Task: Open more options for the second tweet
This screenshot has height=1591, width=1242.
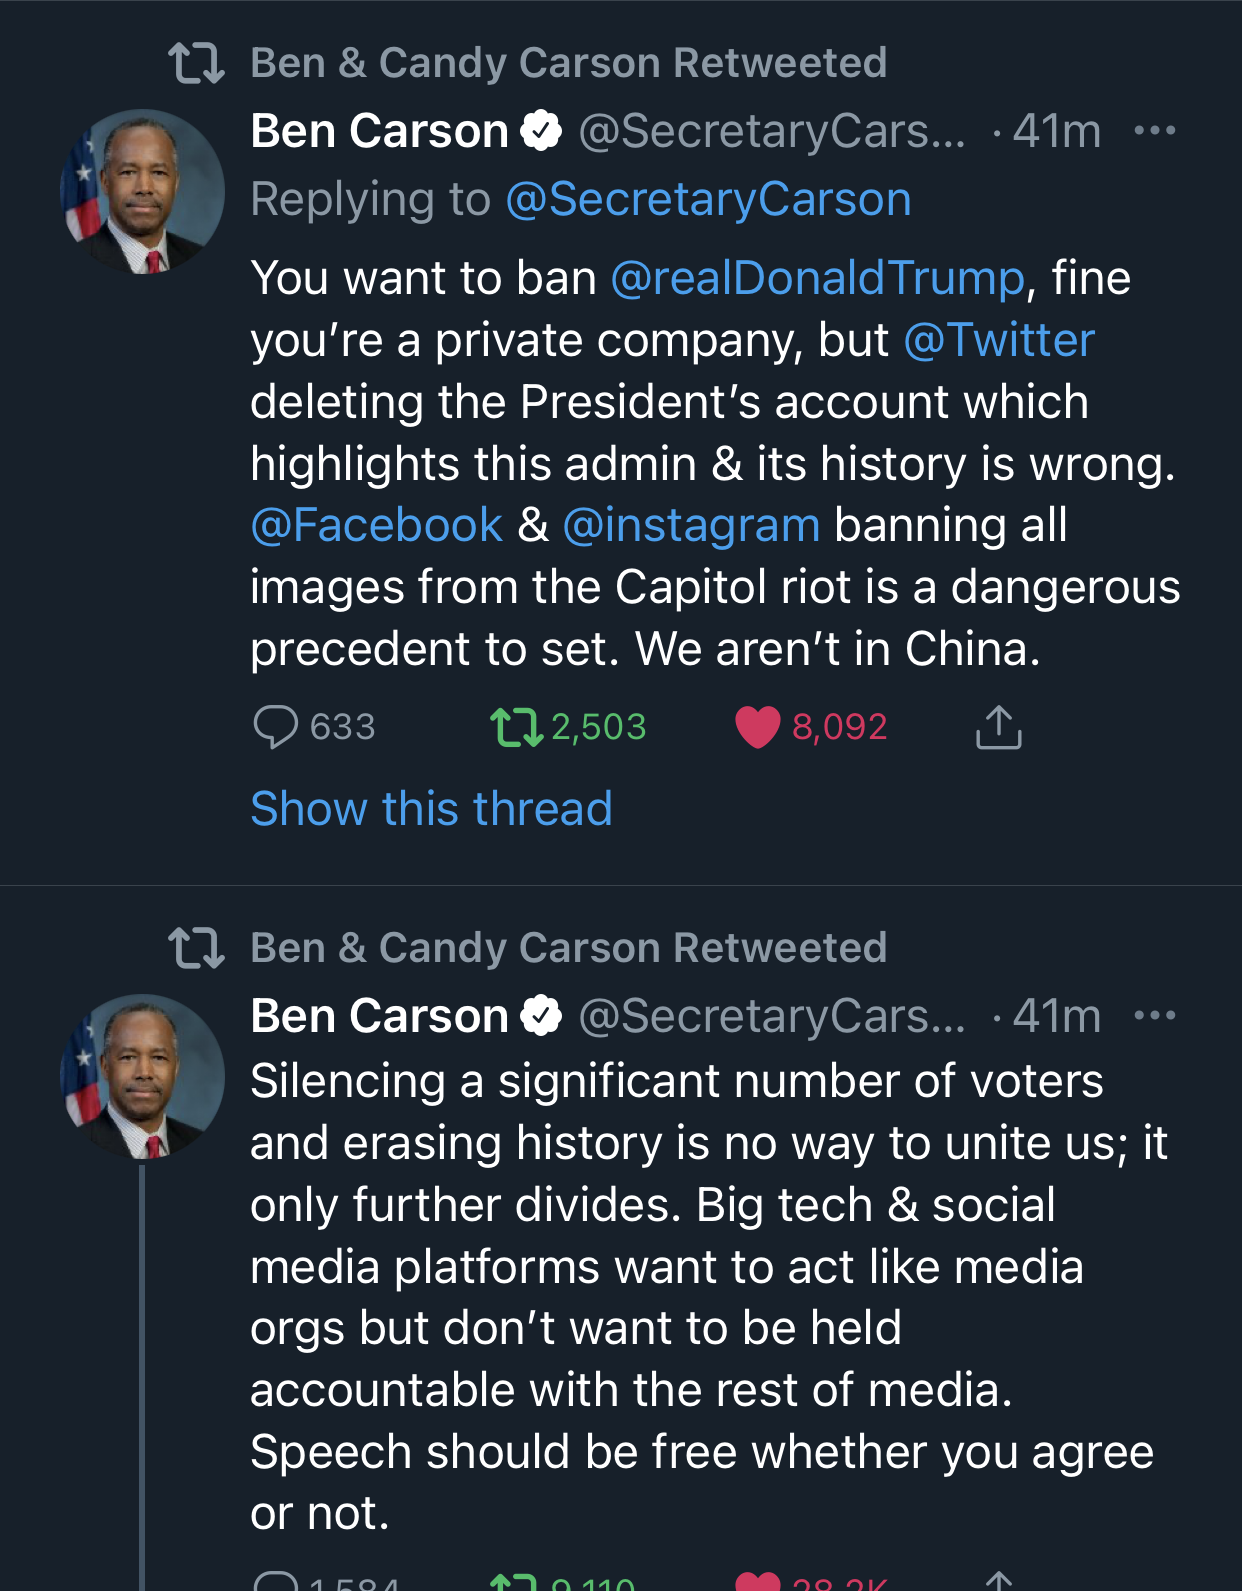Action: [x=1155, y=1016]
